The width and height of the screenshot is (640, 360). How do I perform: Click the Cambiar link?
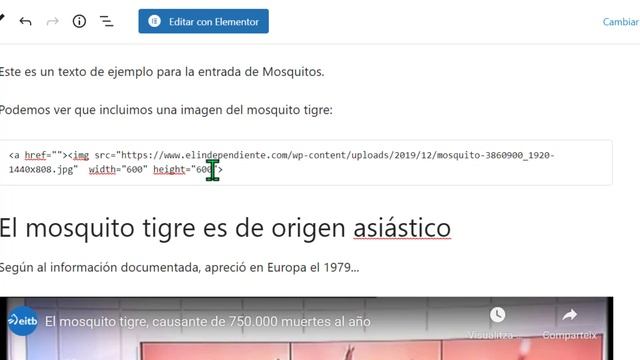click(621, 22)
